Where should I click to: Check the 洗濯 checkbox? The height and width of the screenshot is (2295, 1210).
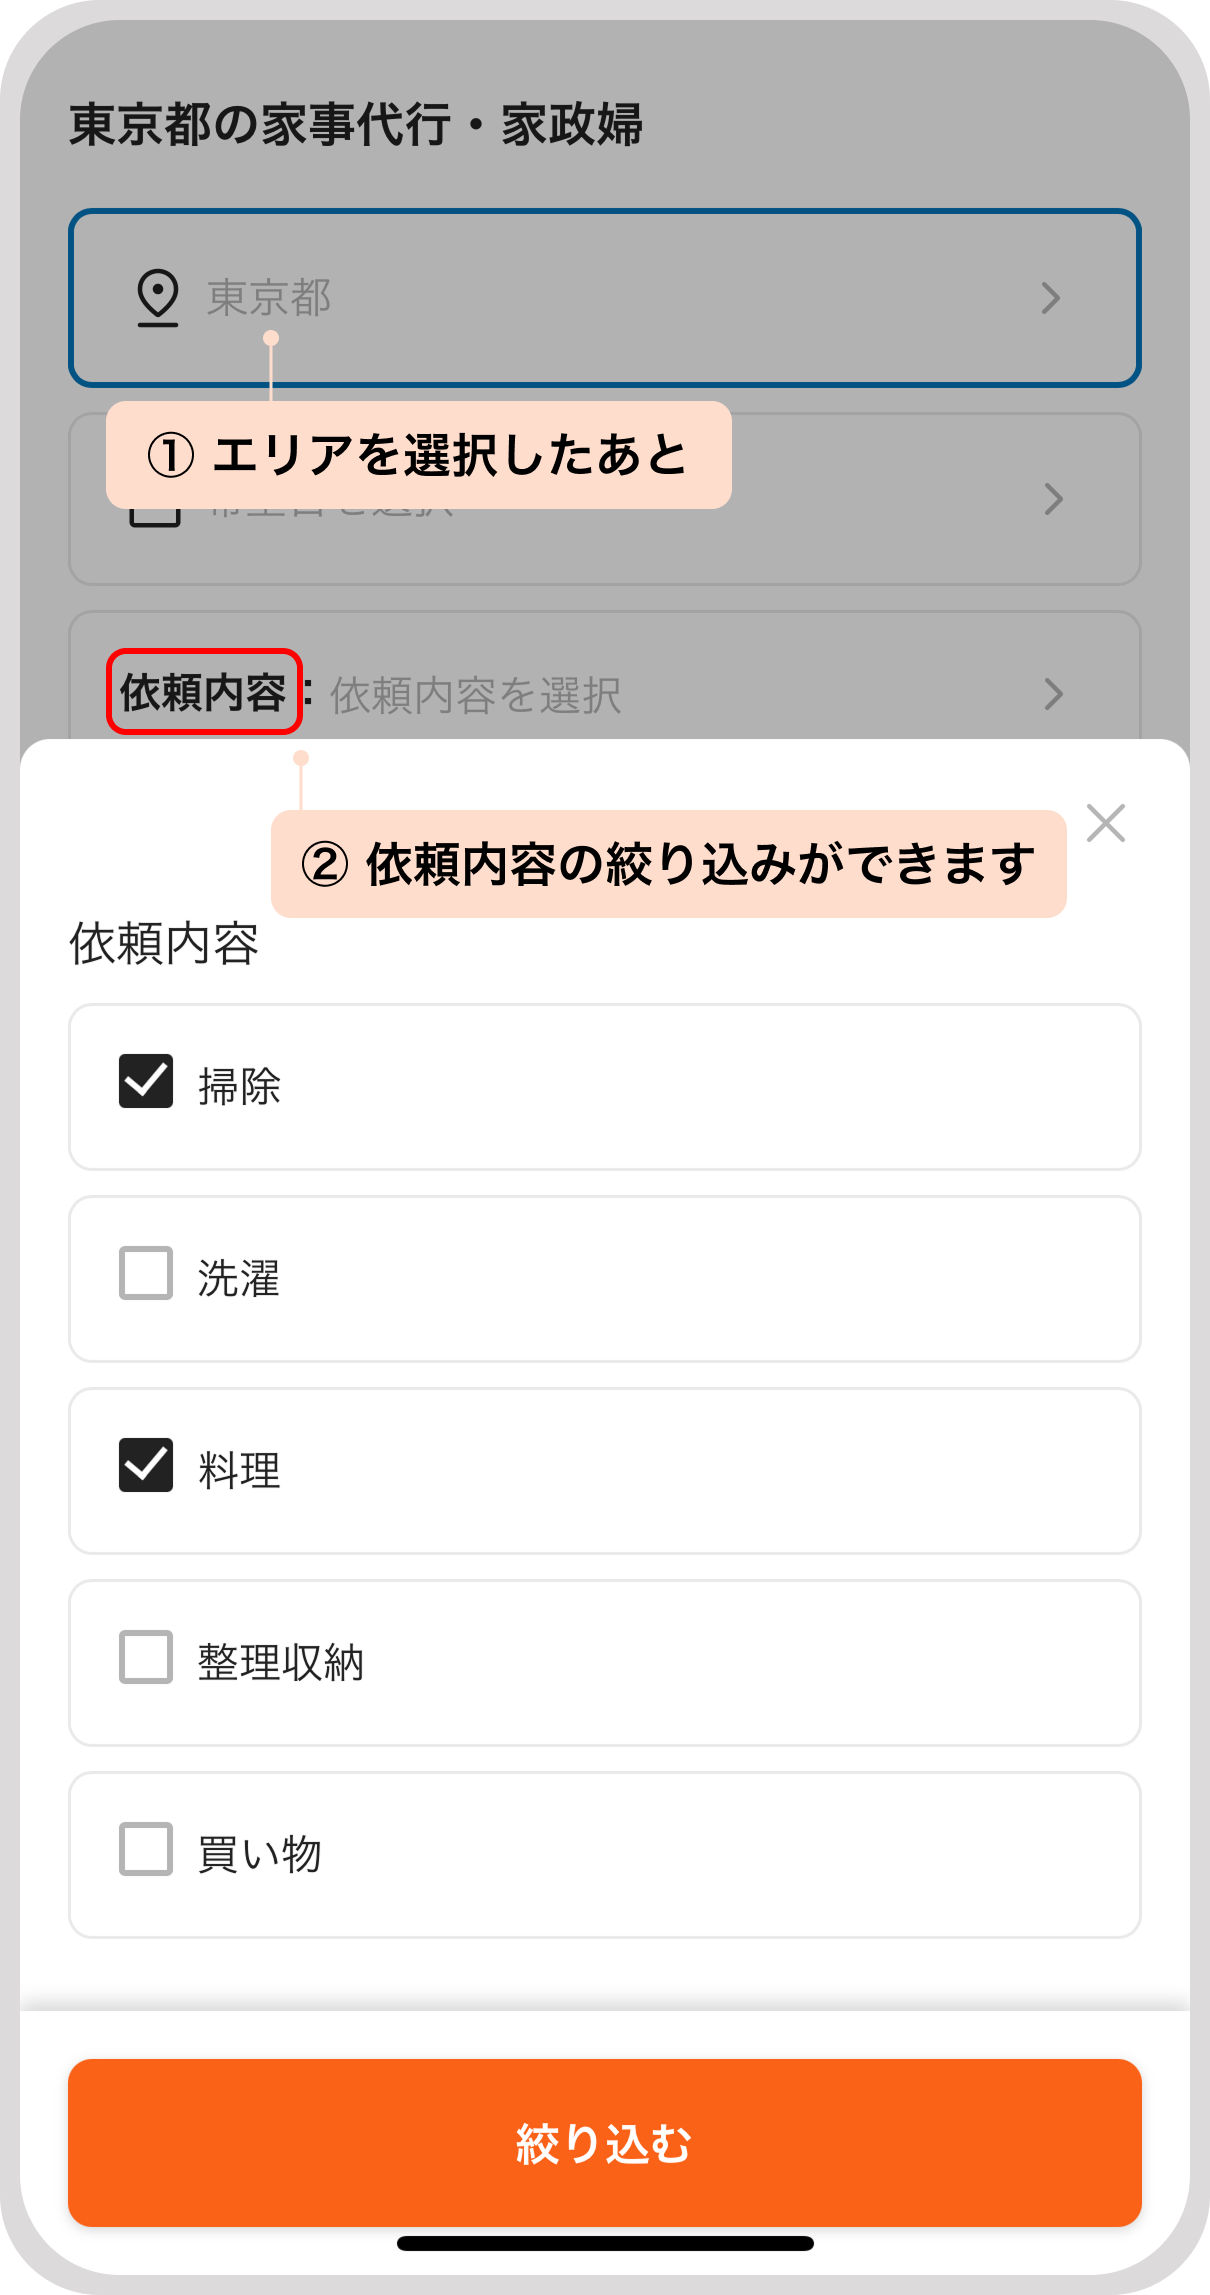tap(146, 1273)
